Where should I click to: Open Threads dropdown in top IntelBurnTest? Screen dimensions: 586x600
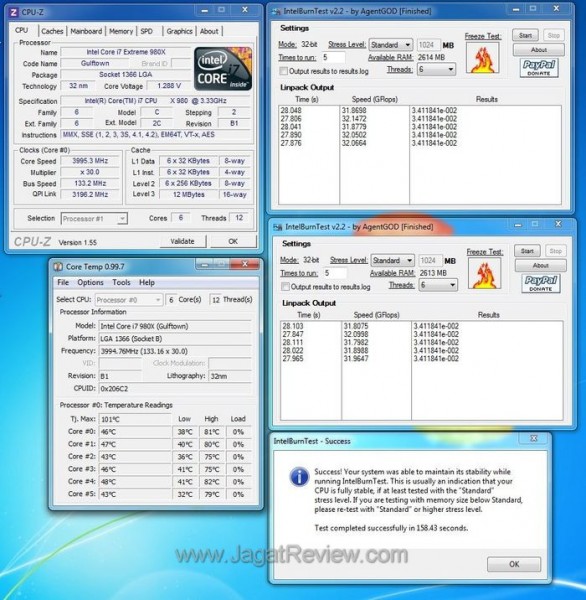(x=436, y=70)
